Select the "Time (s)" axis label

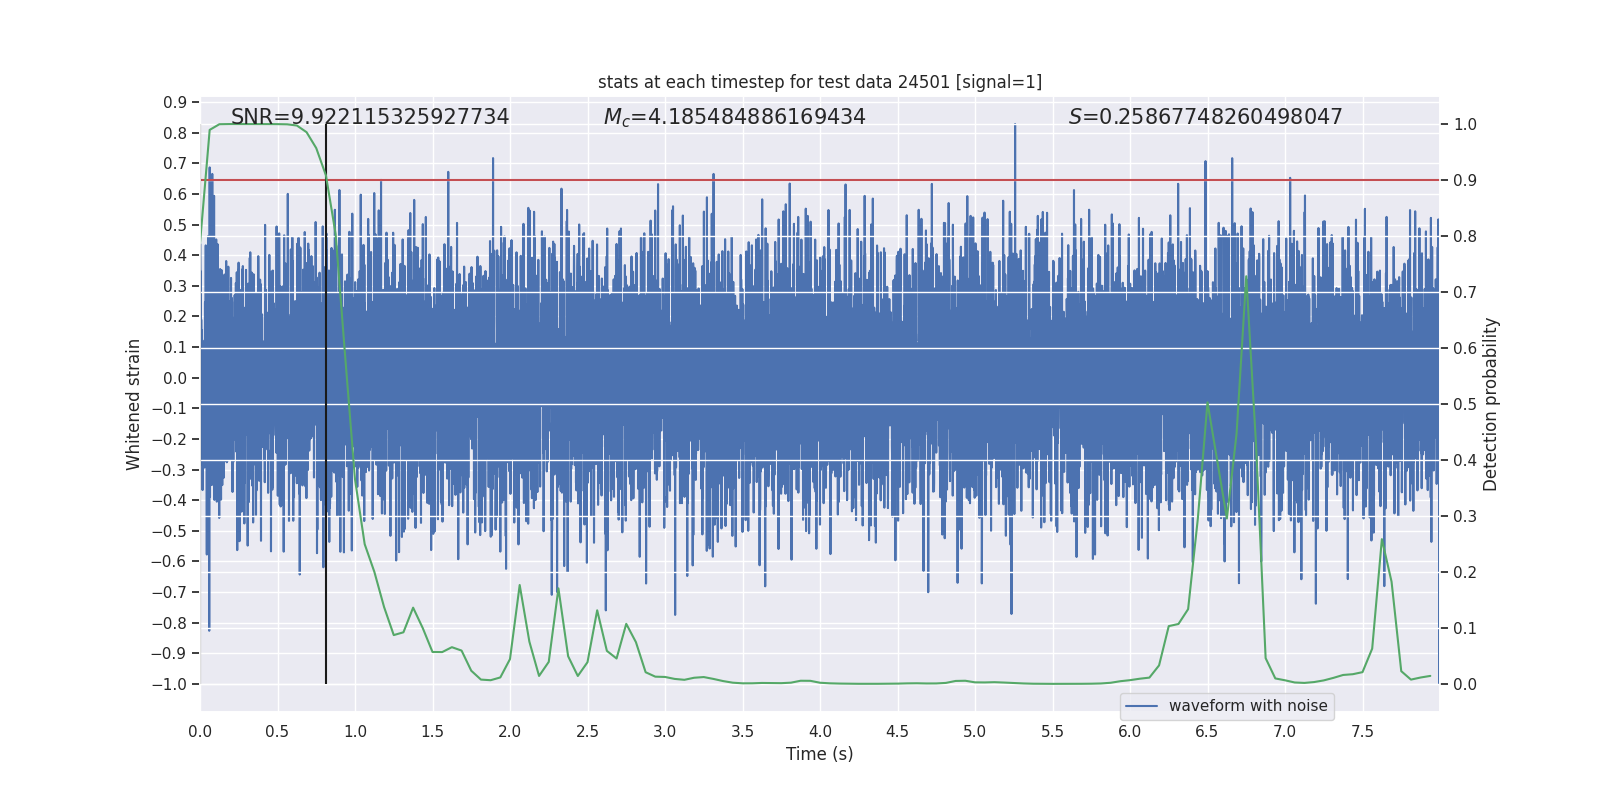[820, 754]
